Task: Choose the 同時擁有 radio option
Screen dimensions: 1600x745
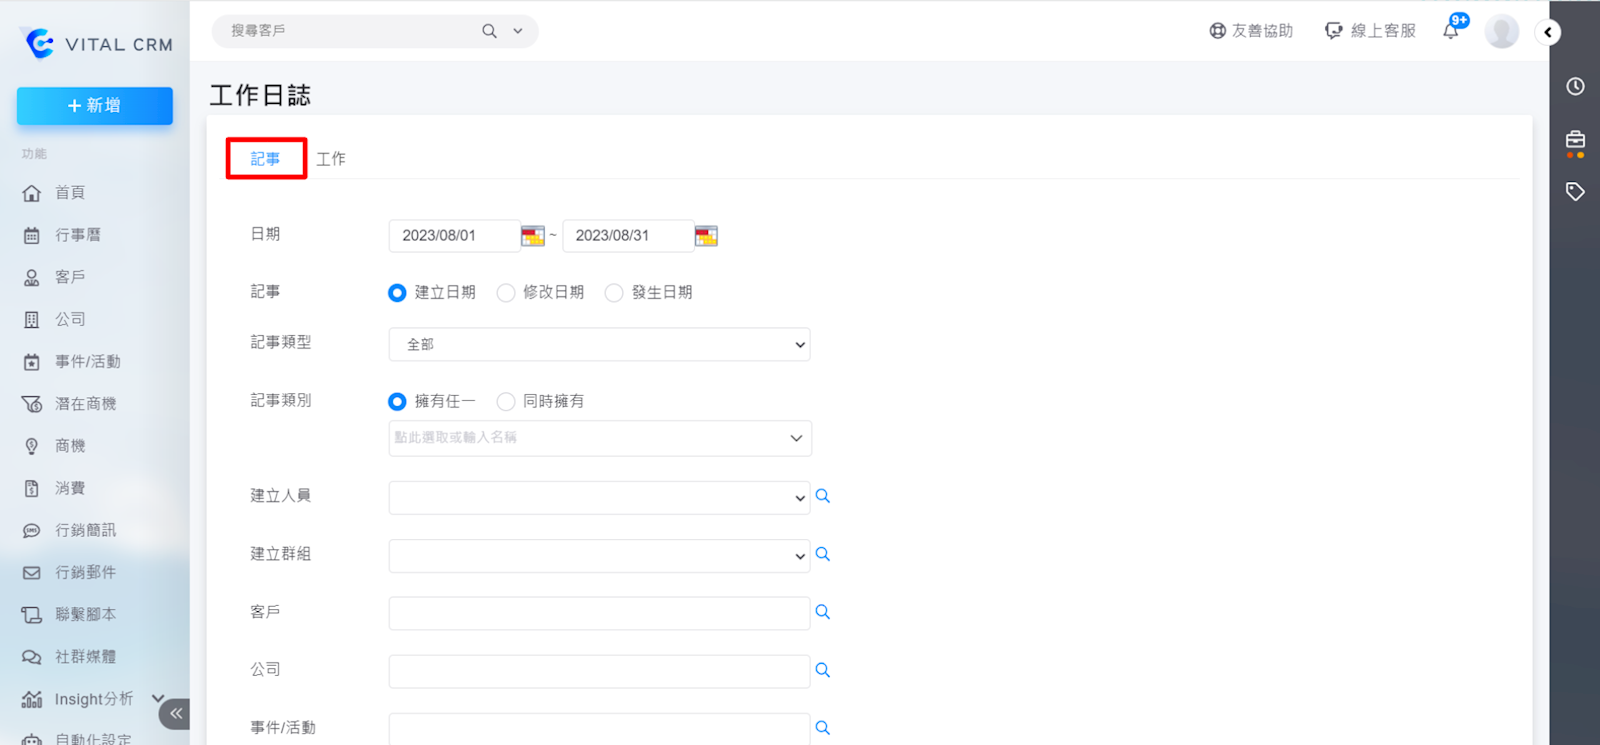Action: tap(506, 401)
